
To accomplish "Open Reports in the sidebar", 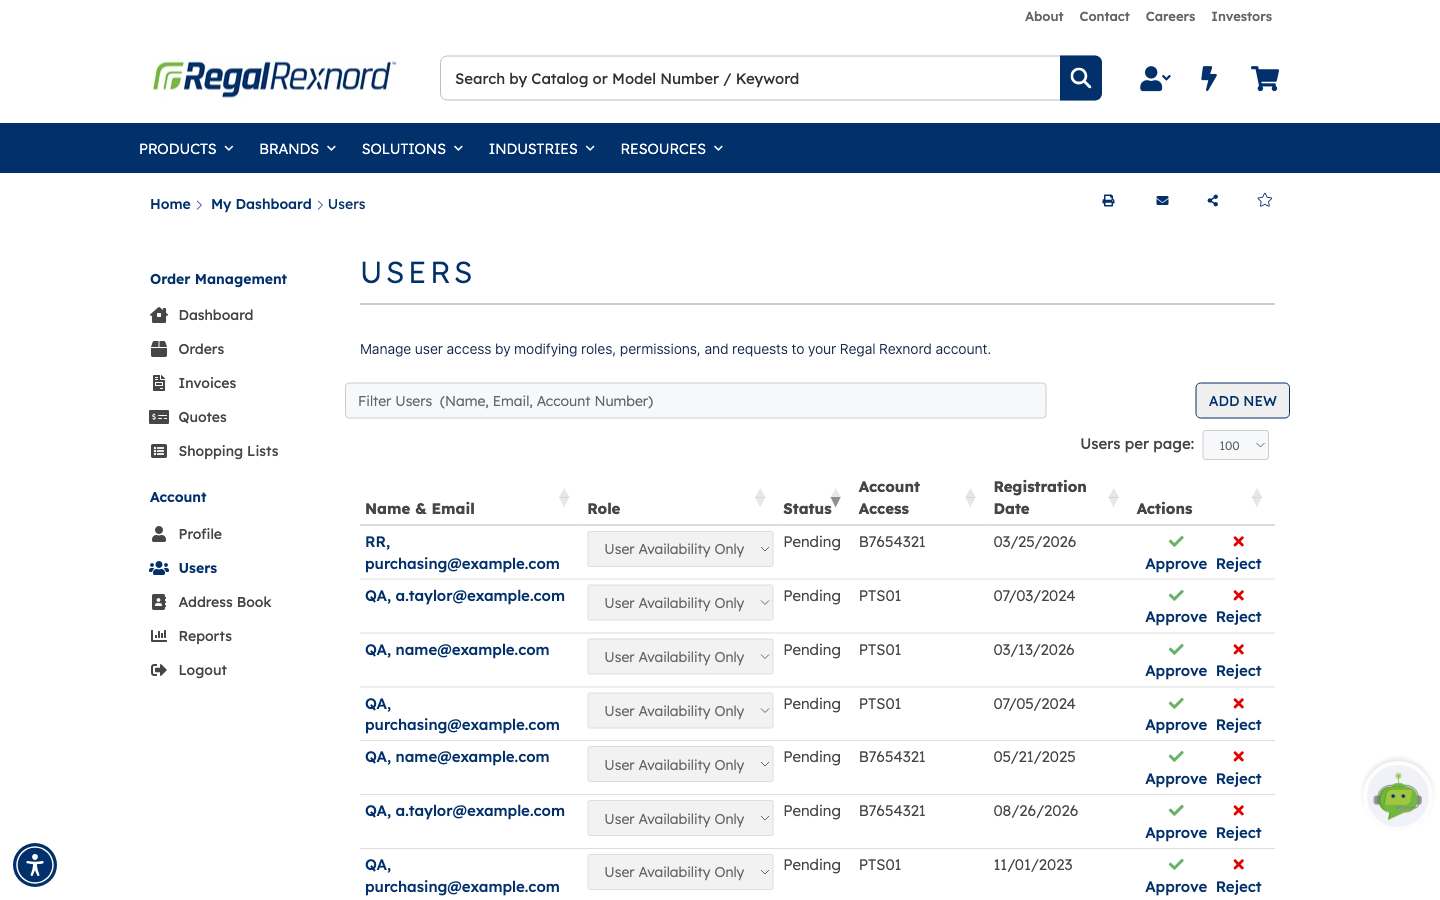I will pos(205,636).
